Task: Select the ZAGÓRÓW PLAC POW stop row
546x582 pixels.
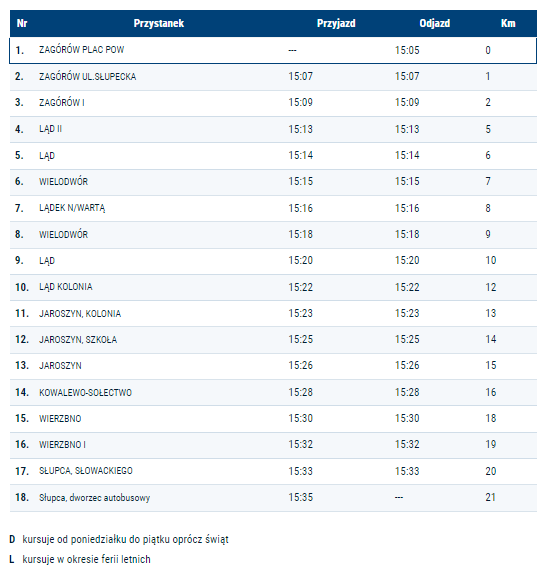Action: coord(273,50)
